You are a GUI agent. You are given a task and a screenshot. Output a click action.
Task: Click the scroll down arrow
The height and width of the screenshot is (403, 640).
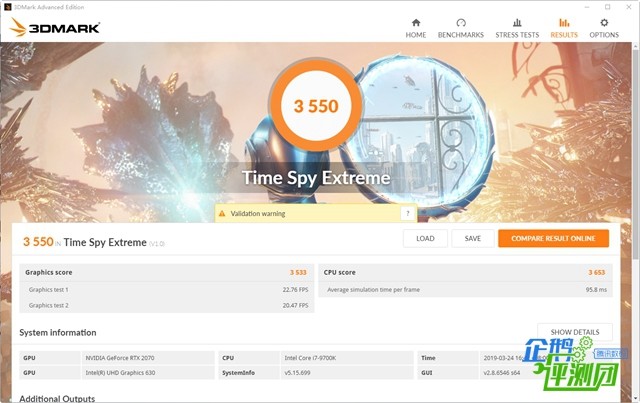pos(636,398)
